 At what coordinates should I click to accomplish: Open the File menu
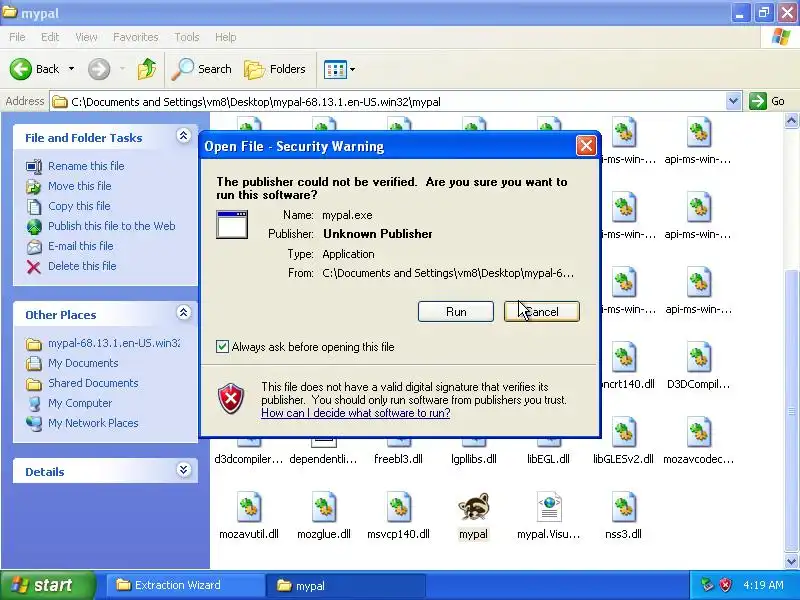pos(17,37)
